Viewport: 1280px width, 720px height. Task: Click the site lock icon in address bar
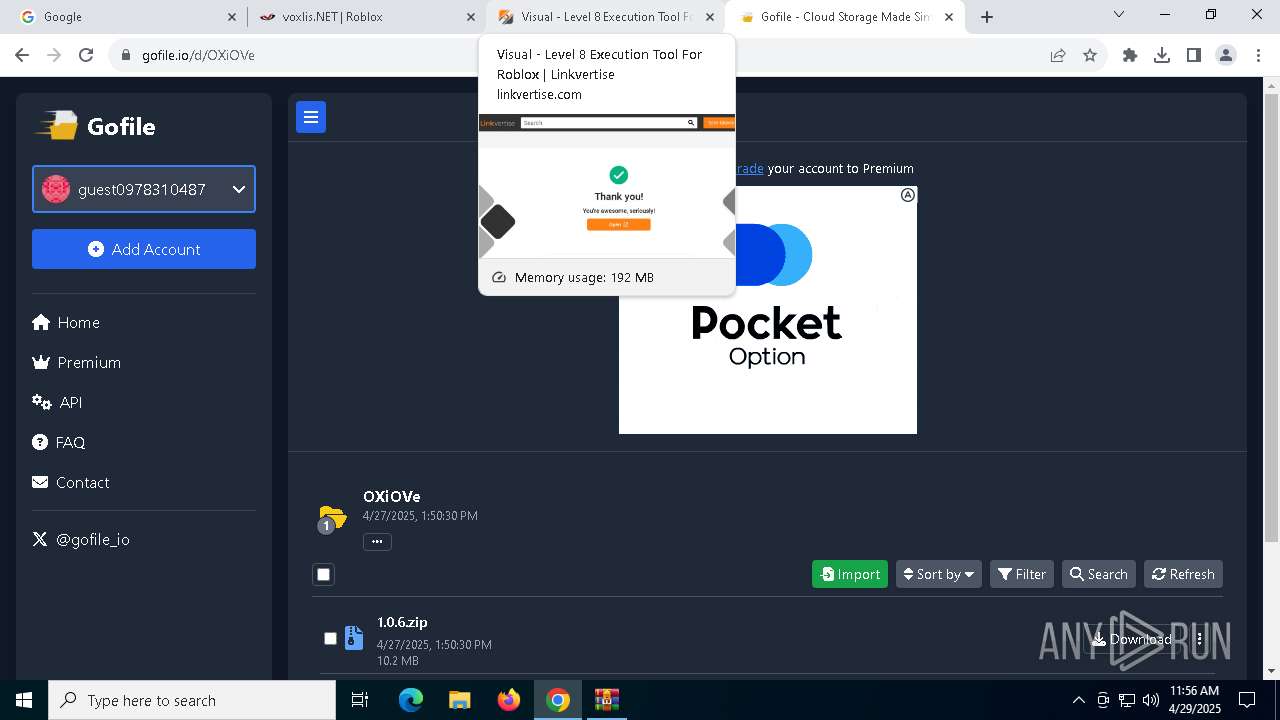(126, 55)
